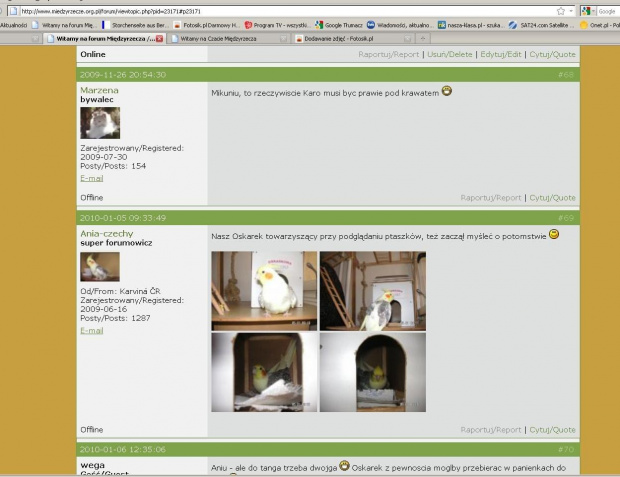
Task: Open the white cockatiel close-up photo
Action: click(x=264, y=291)
